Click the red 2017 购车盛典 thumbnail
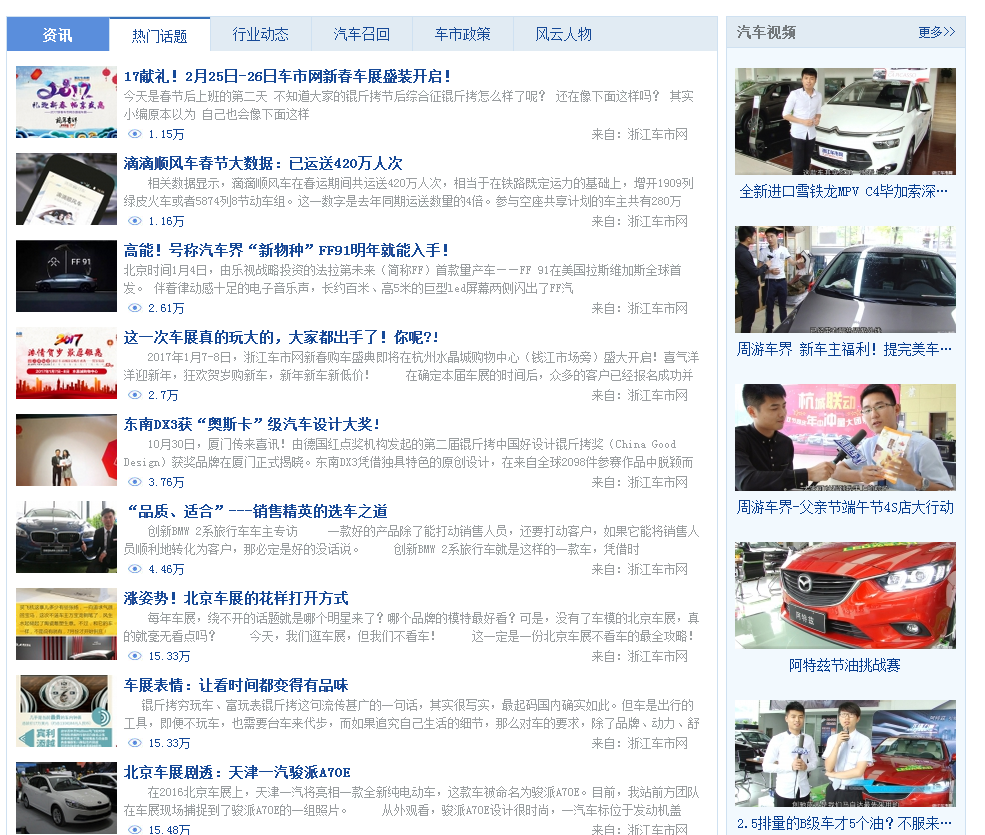The height and width of the screenshot is (835, 985). pyautogui.click(x=67, y=363)
